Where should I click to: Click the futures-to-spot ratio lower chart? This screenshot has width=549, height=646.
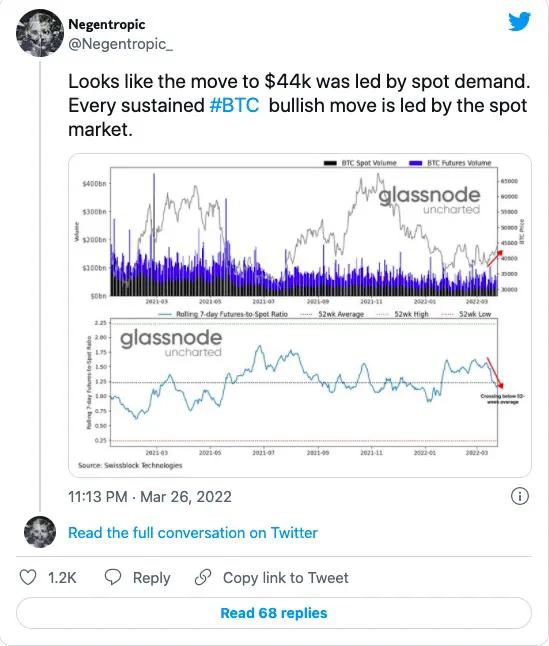coord(304,382)
